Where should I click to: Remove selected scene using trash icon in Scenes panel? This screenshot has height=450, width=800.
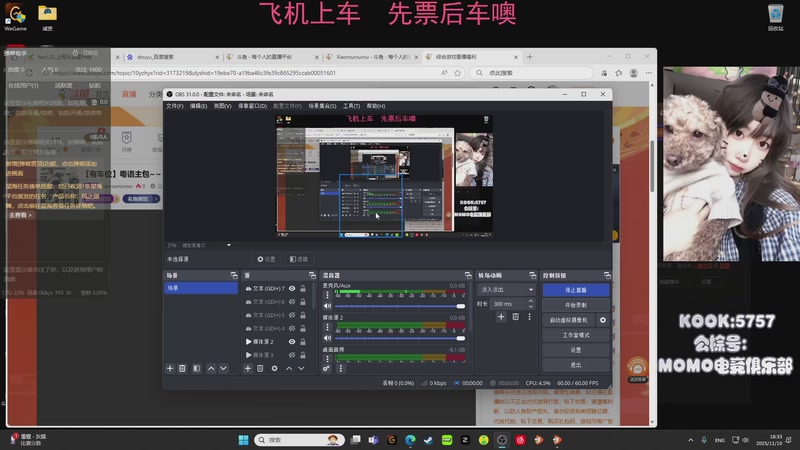[x=182, y=368]
